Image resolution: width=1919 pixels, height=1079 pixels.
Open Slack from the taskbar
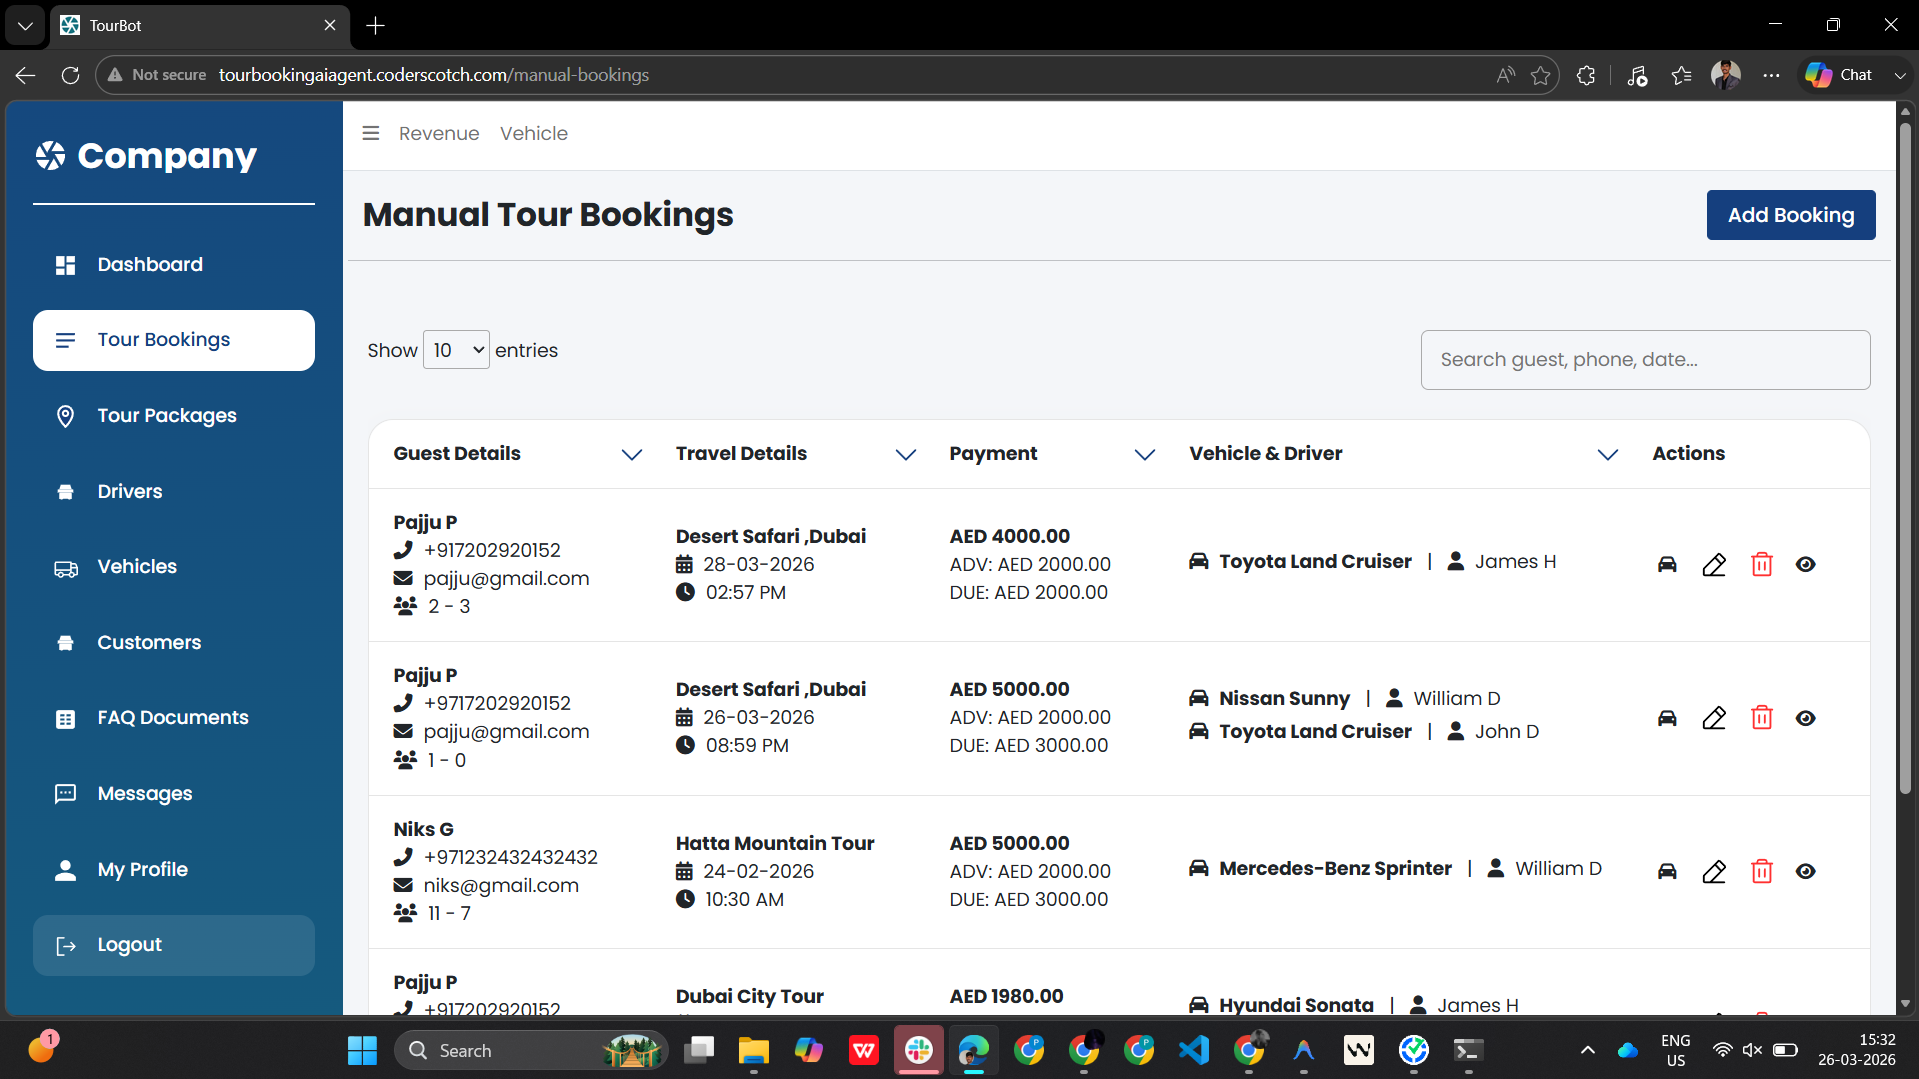tap(918, 1050)
